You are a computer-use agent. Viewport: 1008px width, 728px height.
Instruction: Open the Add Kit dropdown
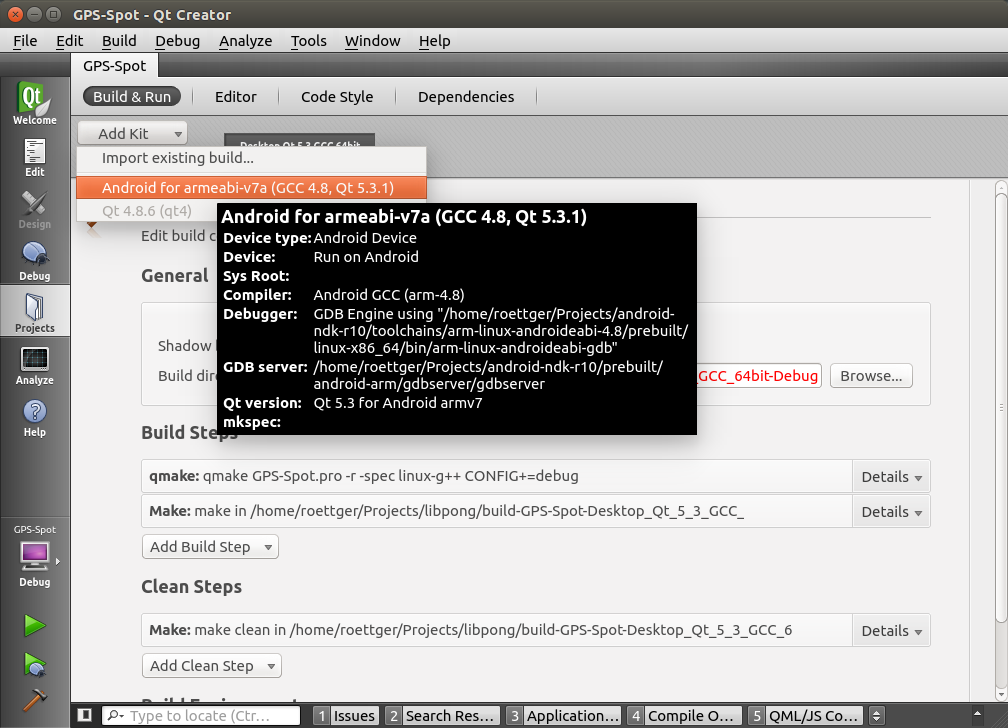pyautogui.click(x=132, y=134)
